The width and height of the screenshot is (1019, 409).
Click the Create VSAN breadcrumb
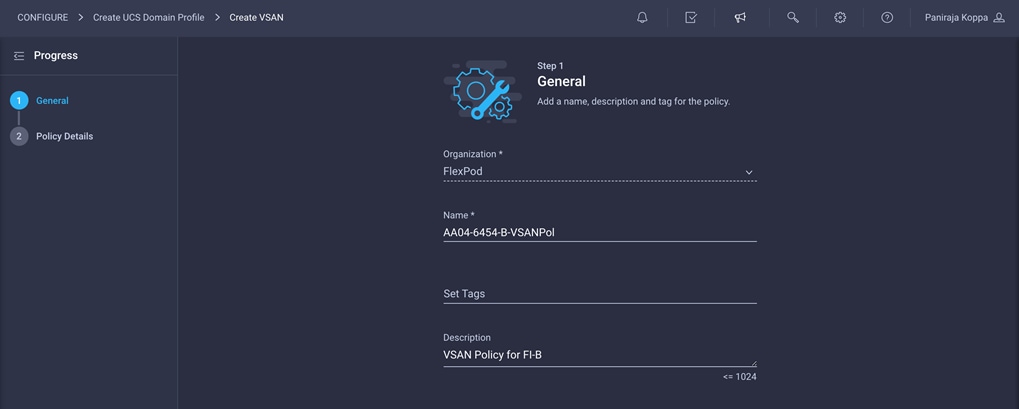(x=256, y=18)
